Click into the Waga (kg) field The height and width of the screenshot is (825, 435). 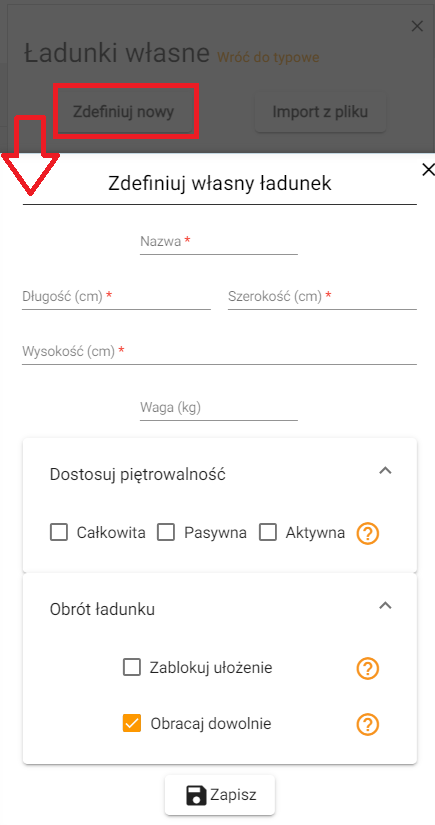coord(219,408)
